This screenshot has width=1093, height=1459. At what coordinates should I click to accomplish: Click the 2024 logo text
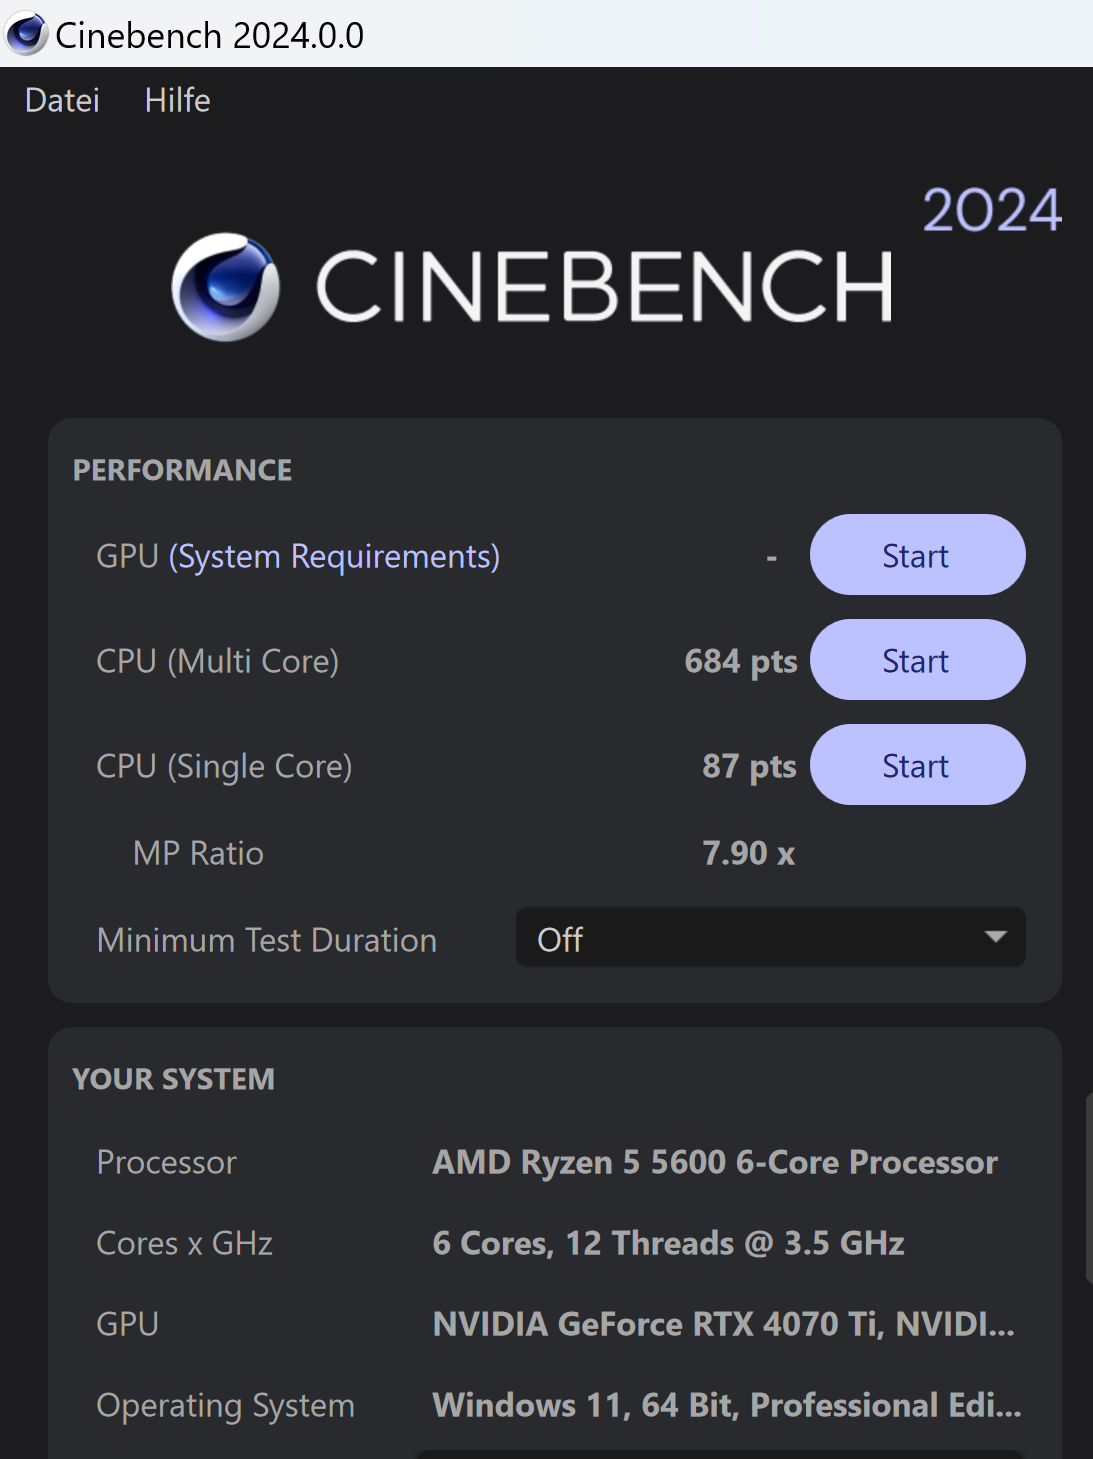click(993, 211)
